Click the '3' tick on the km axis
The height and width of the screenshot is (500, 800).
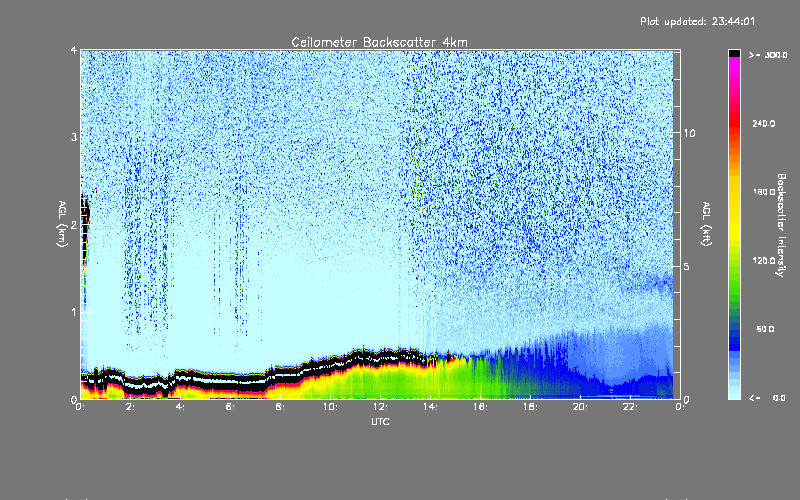[x=74, y=137]
